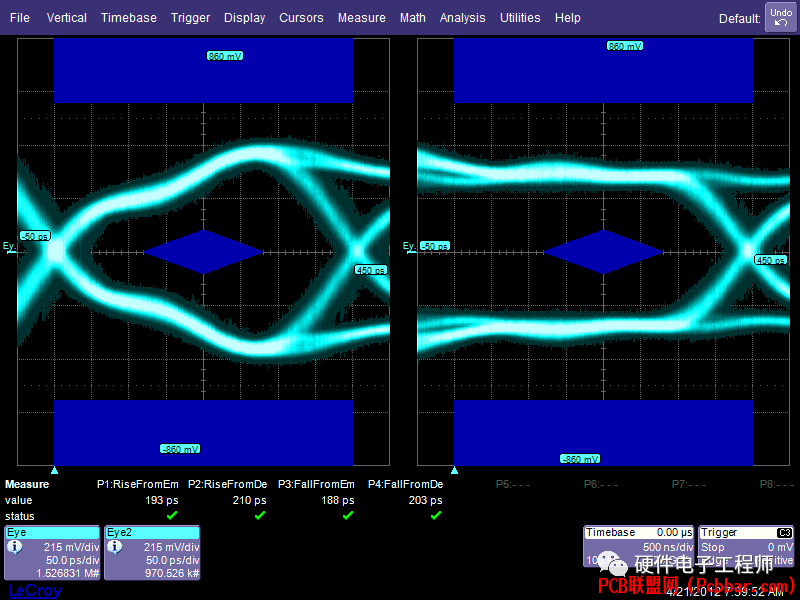Click the right grid Ey trace label
Image resolution: width=800 pixels, height=600 pixels.
coord(409,246)
